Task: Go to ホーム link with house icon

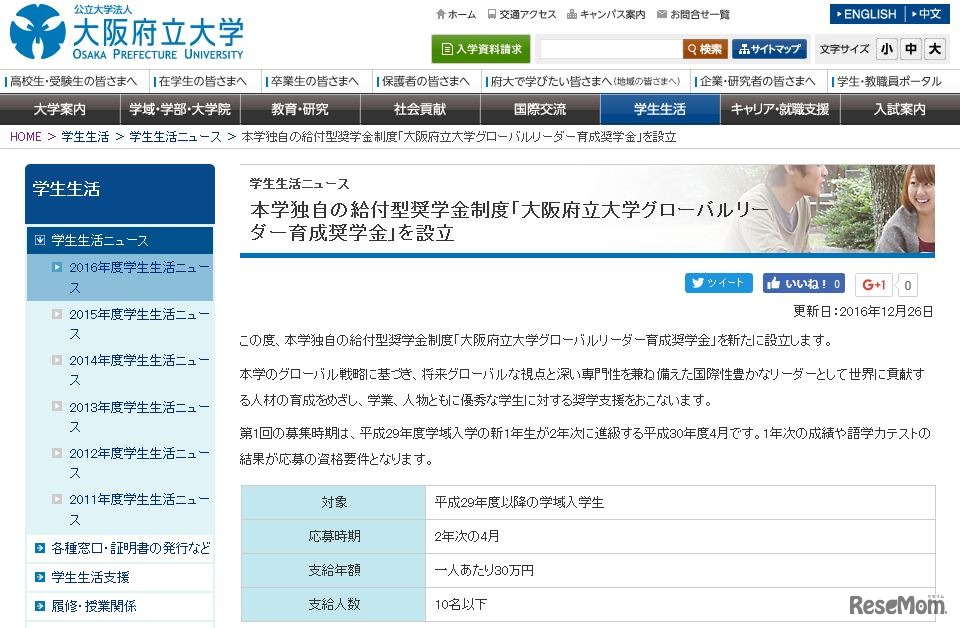Action: click(456, 14)
